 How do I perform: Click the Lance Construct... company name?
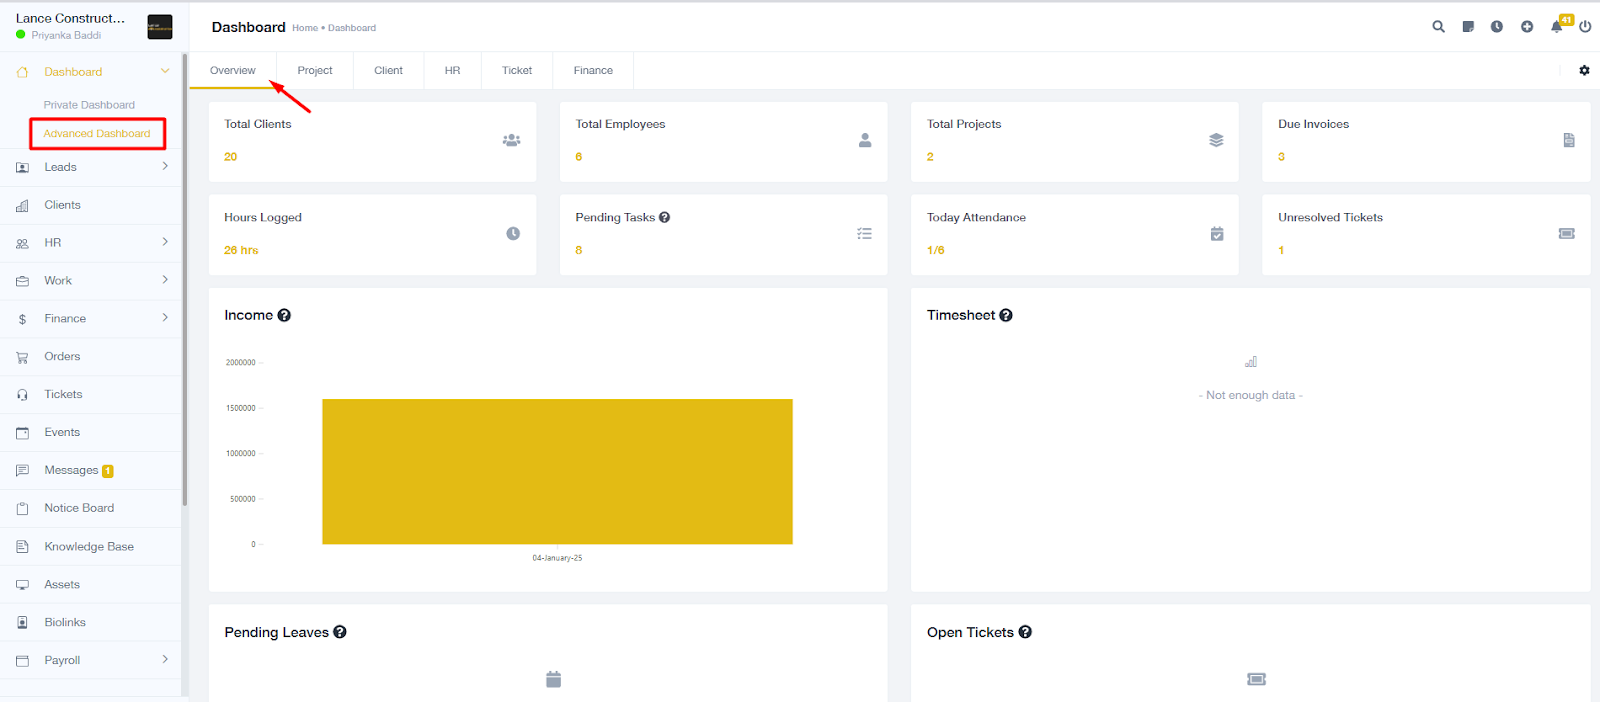[70, 18]
